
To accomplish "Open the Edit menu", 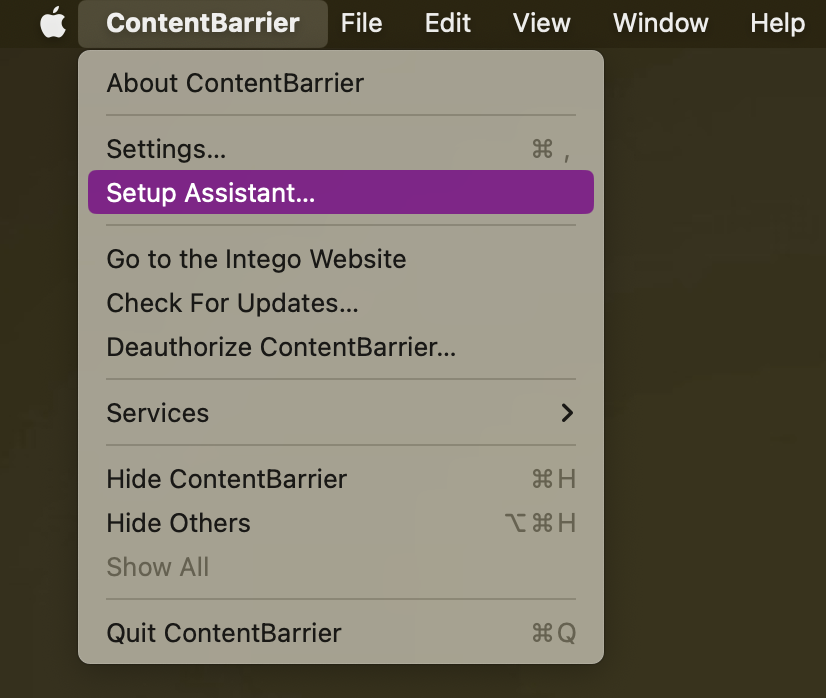I will pos(448,24).
